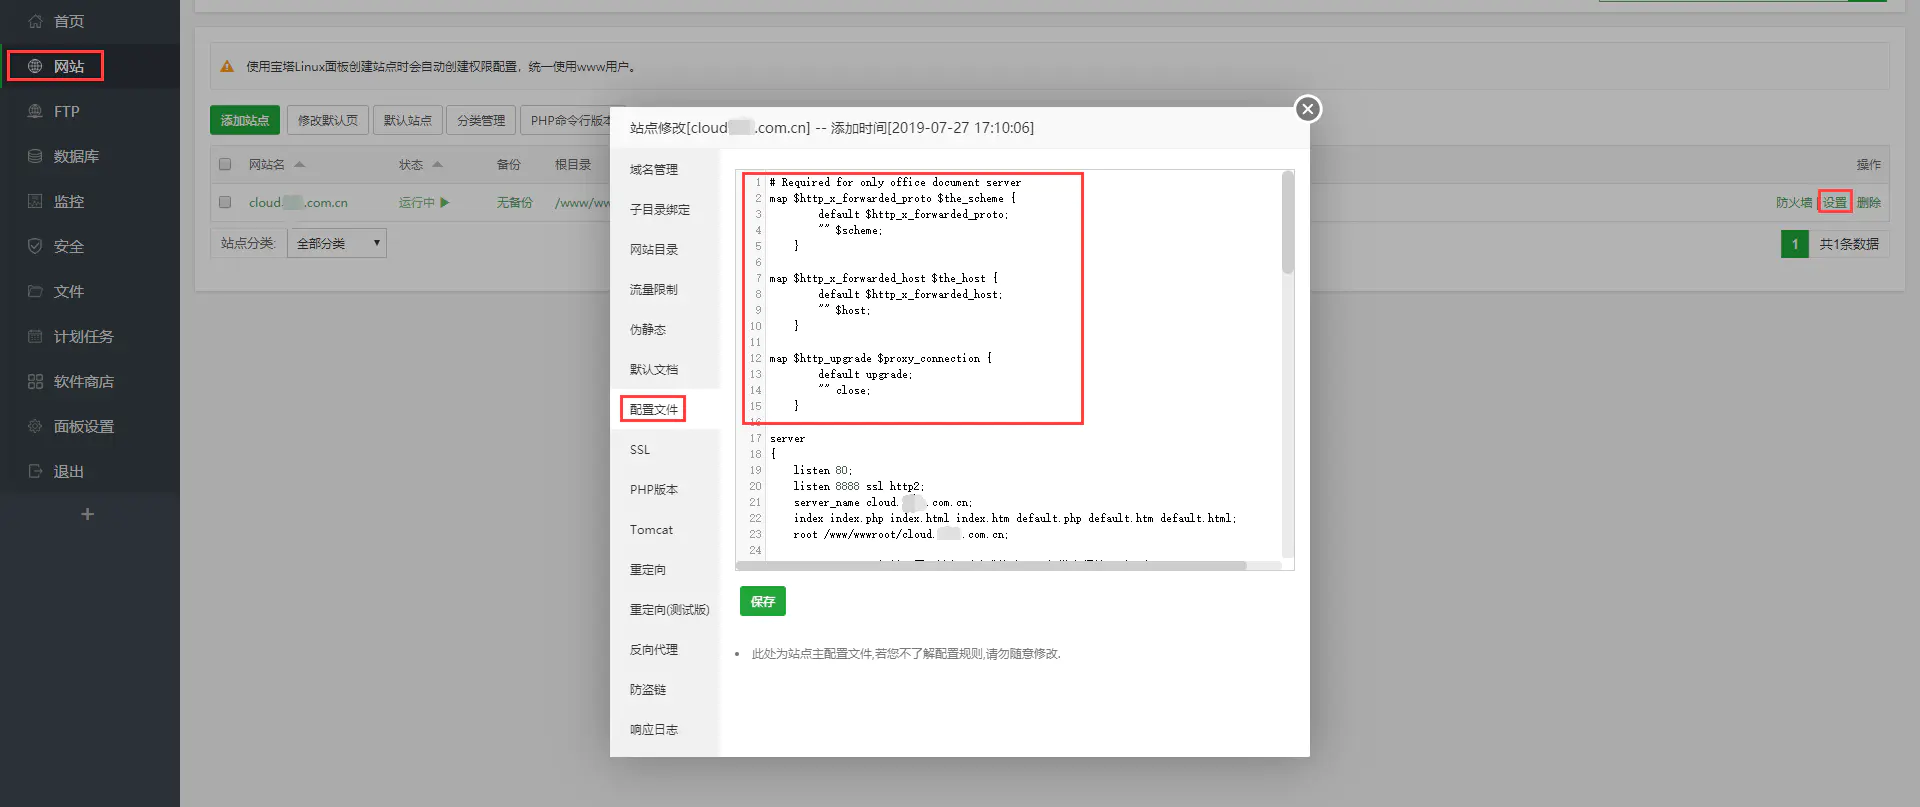
Task: Open the 全部分类 category dropdown
Action: (337, 243)
